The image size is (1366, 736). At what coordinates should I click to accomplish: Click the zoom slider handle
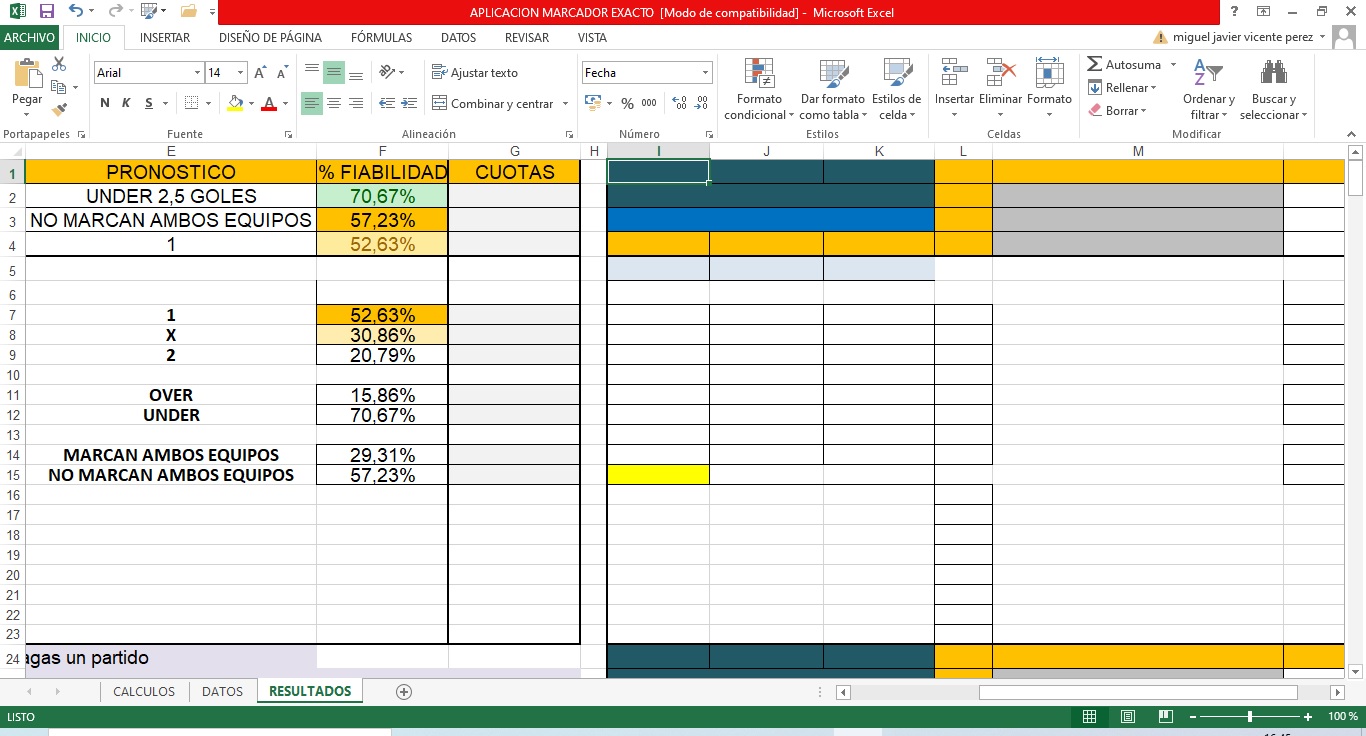point(1250,717)
